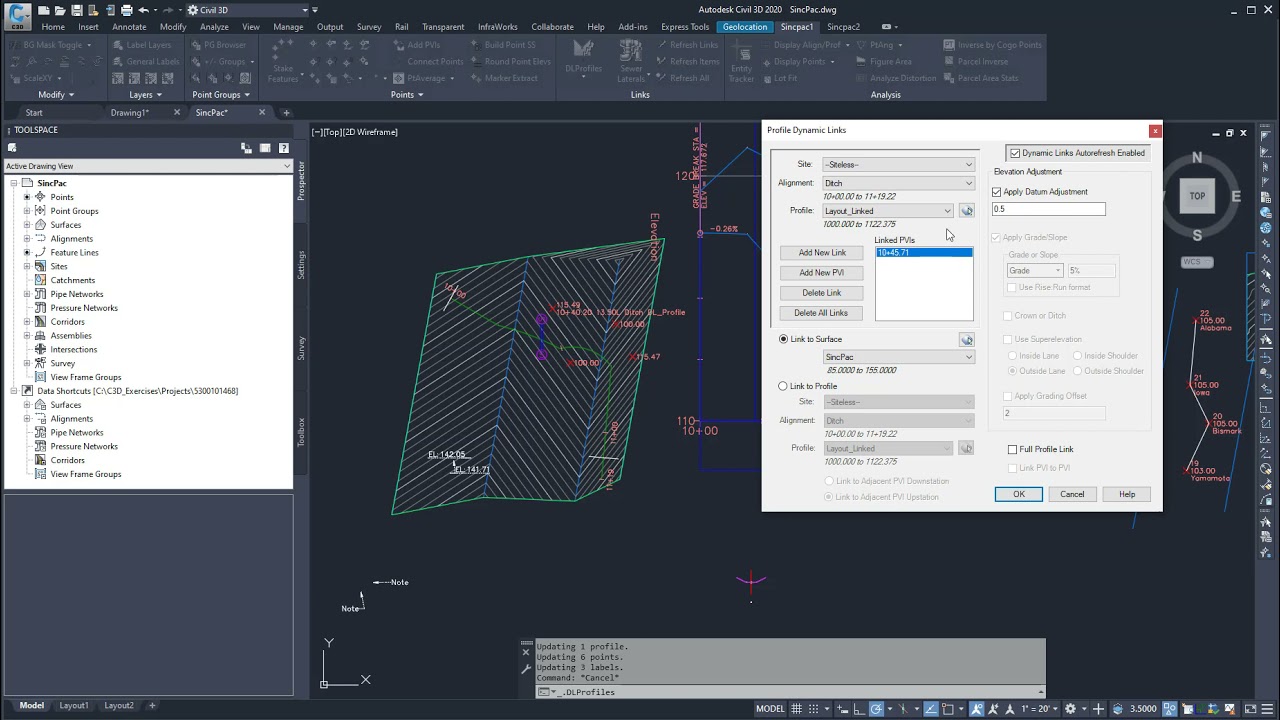
Task: Open the Alignment dropdown showing Ditch
Action: tap(898, 183)
